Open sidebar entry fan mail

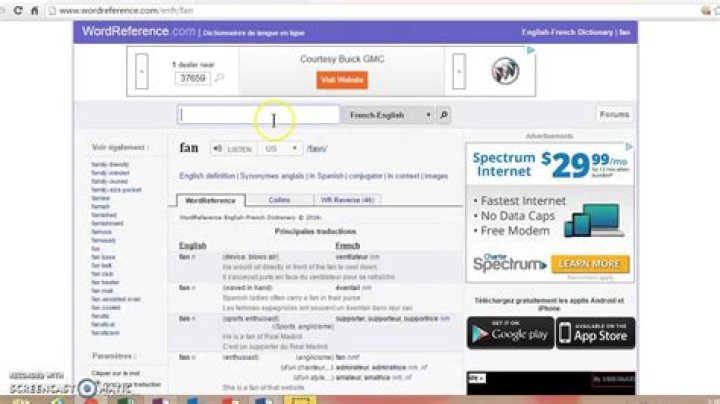(101, 291)
